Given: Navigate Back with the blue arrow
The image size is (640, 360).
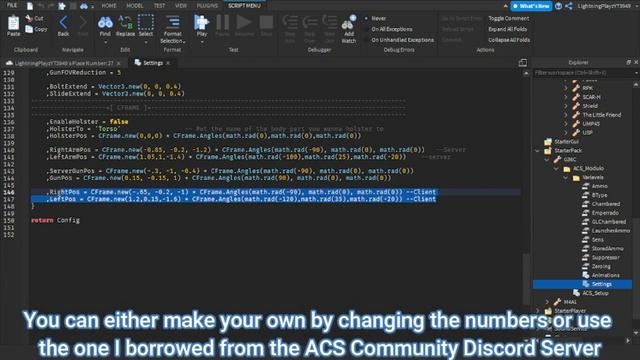Looking at the screenshot, I should pos(63,22).
